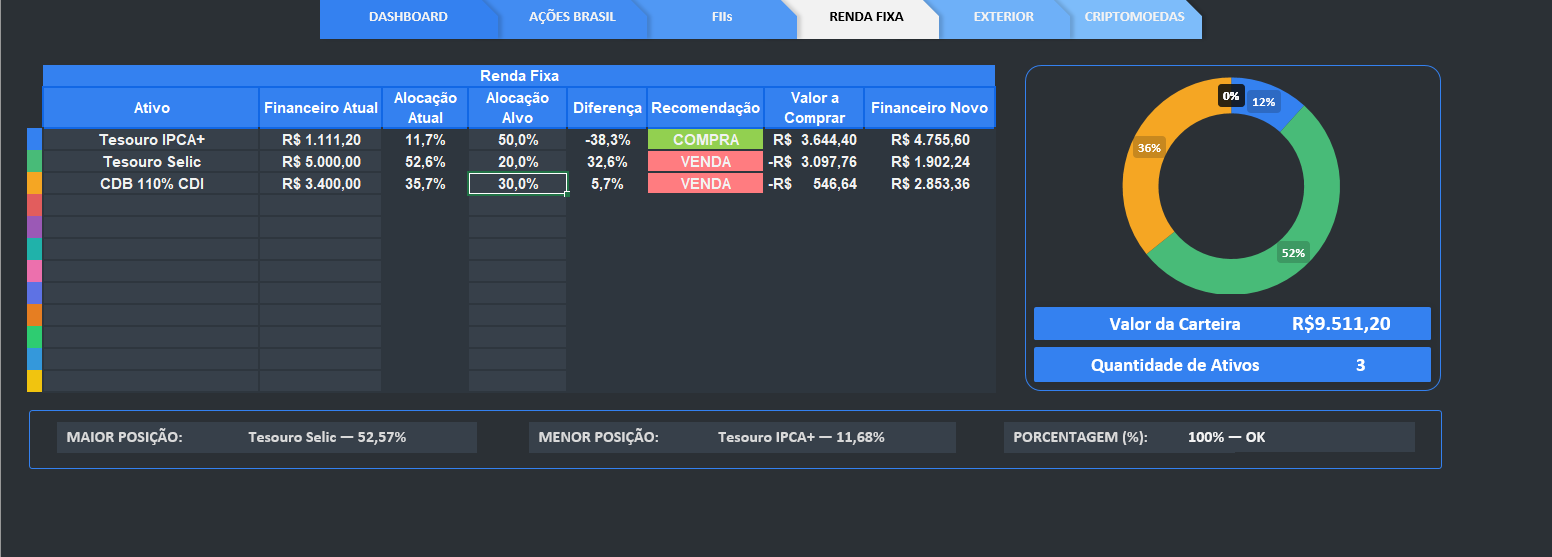Click the PORCENTAGEM 100% — OK summary
This screenshot has width=1552, height=557.
tap(1209, 437)
